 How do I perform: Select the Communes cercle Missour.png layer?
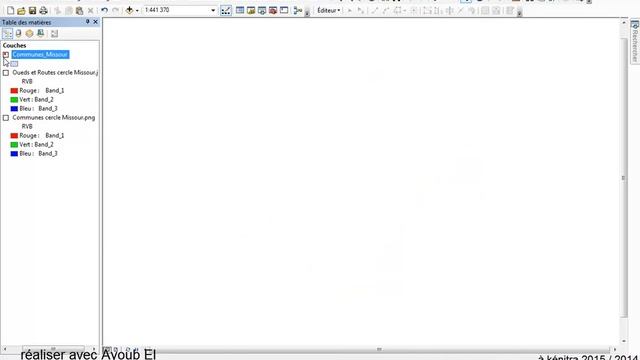53,118
